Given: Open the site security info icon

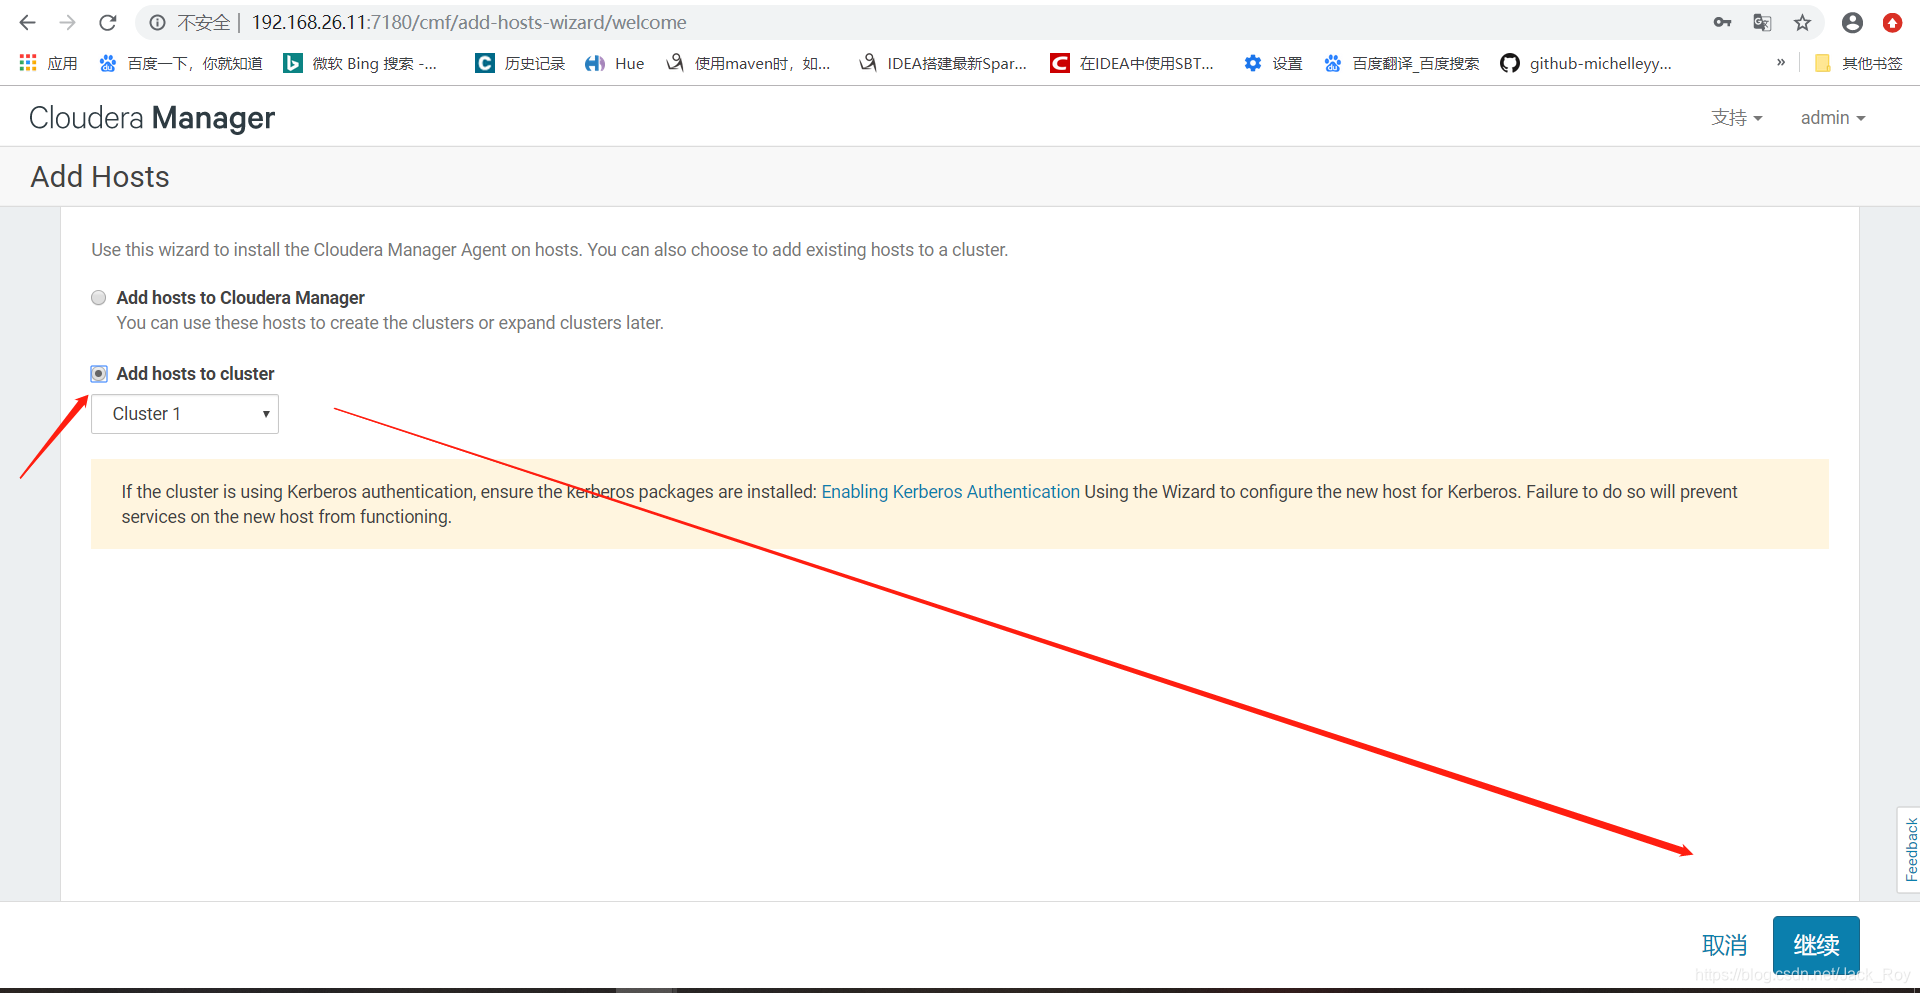Looking at the screenshot, I should click(x=157, y=22).
